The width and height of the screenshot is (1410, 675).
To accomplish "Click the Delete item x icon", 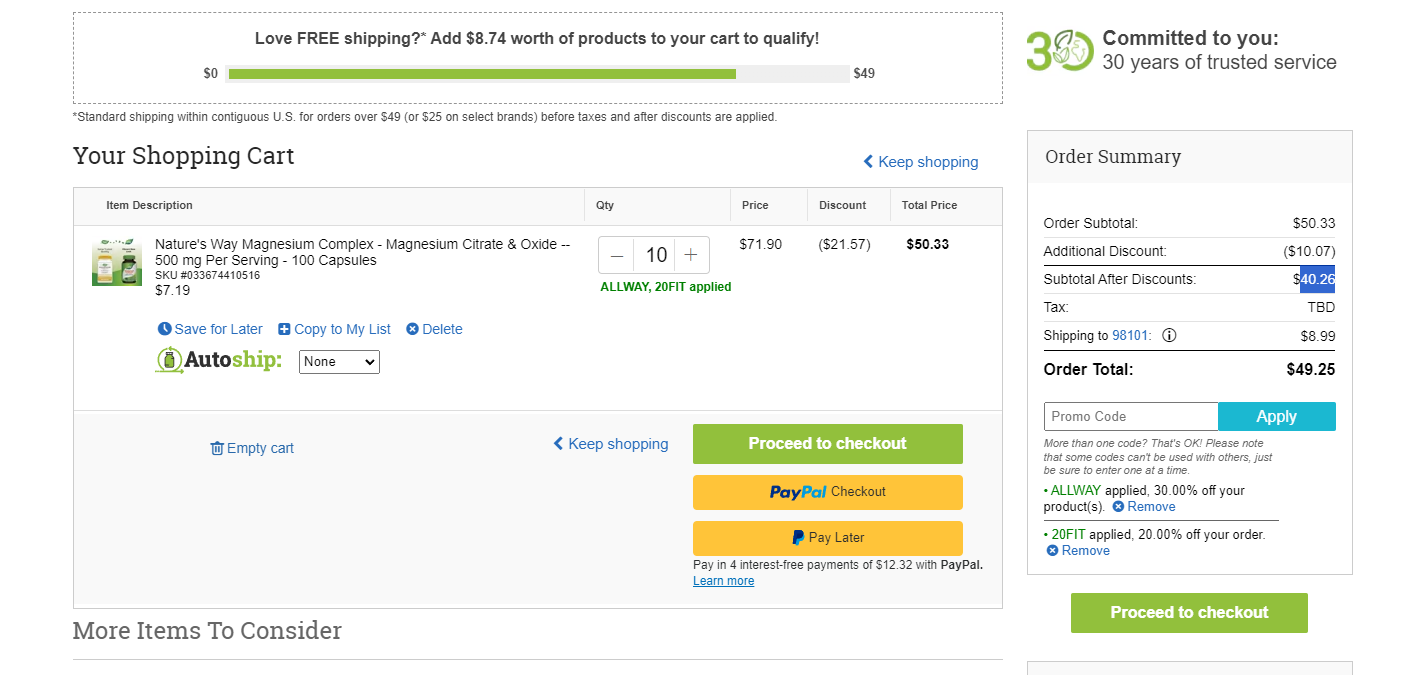I will [412, 329].
